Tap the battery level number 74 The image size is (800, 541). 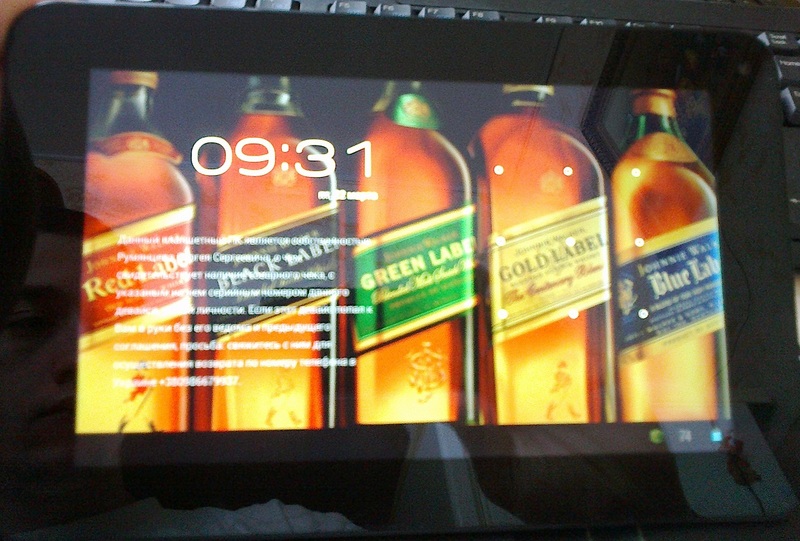(686, 434)
